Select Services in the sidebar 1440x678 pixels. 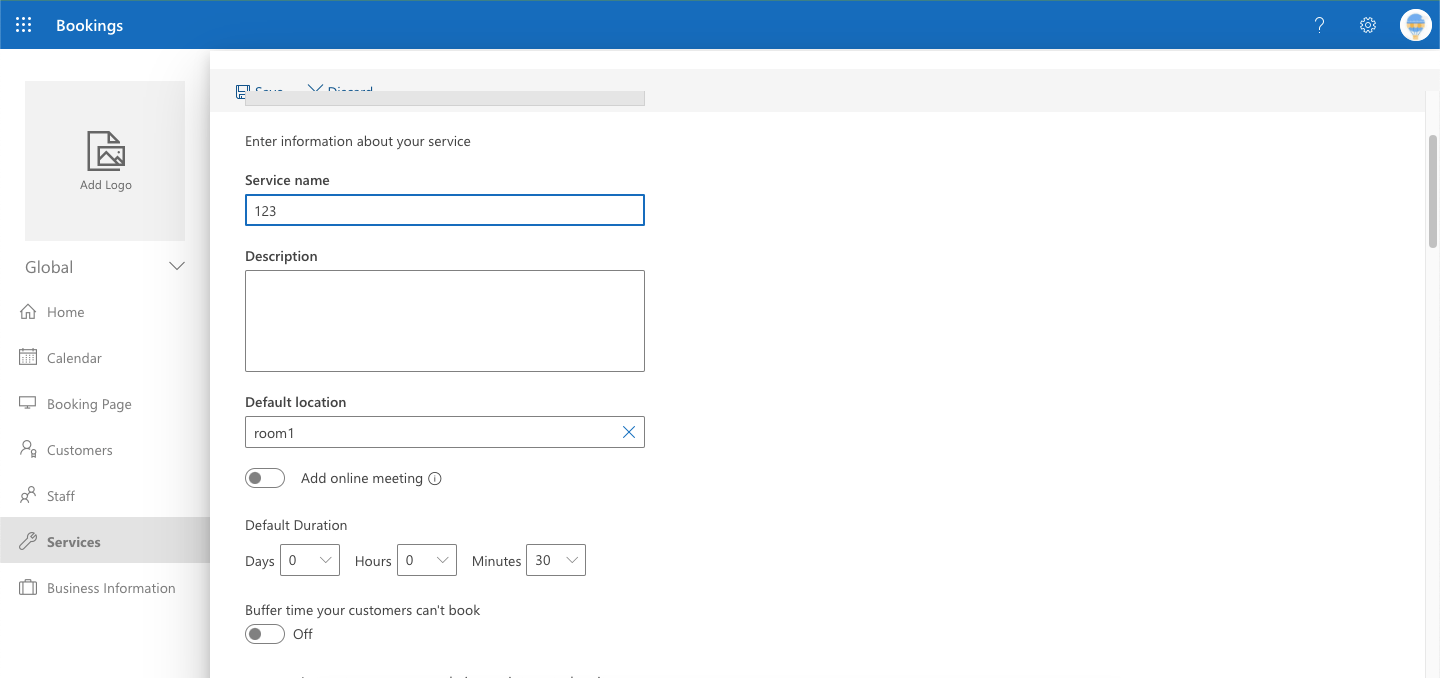105,541
